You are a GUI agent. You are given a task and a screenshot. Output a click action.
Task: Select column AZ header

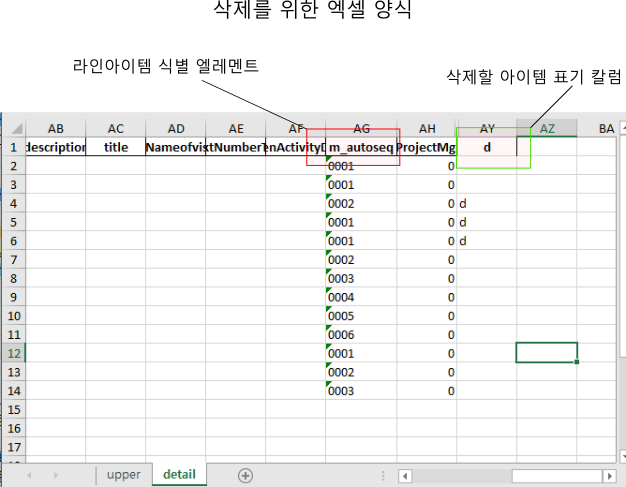coord(547,129)
